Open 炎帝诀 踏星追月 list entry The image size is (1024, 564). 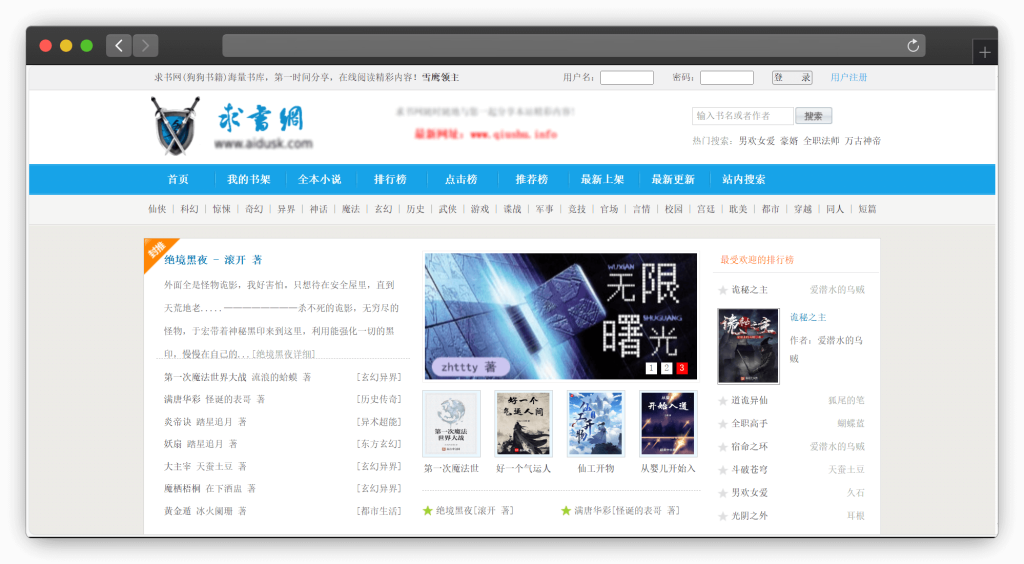[x=205, y=422]
